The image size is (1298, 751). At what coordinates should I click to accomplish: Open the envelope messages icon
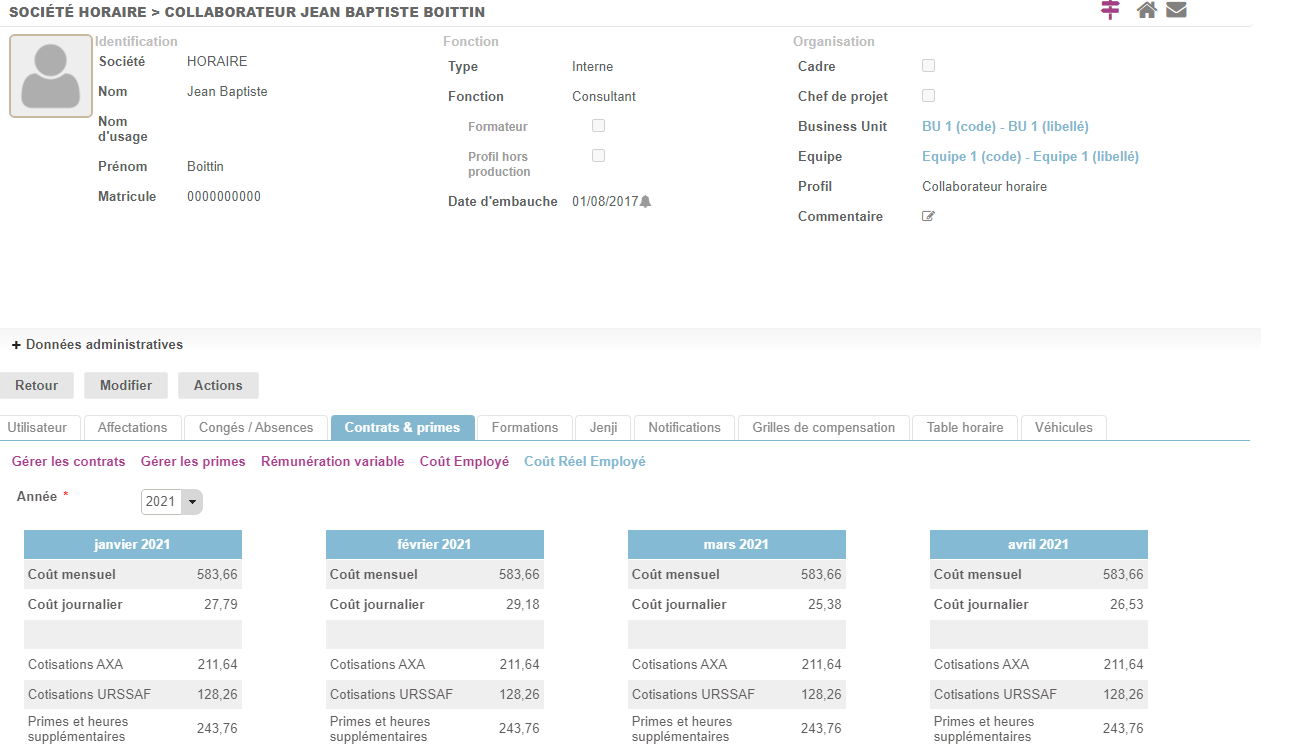(1176, 10)
